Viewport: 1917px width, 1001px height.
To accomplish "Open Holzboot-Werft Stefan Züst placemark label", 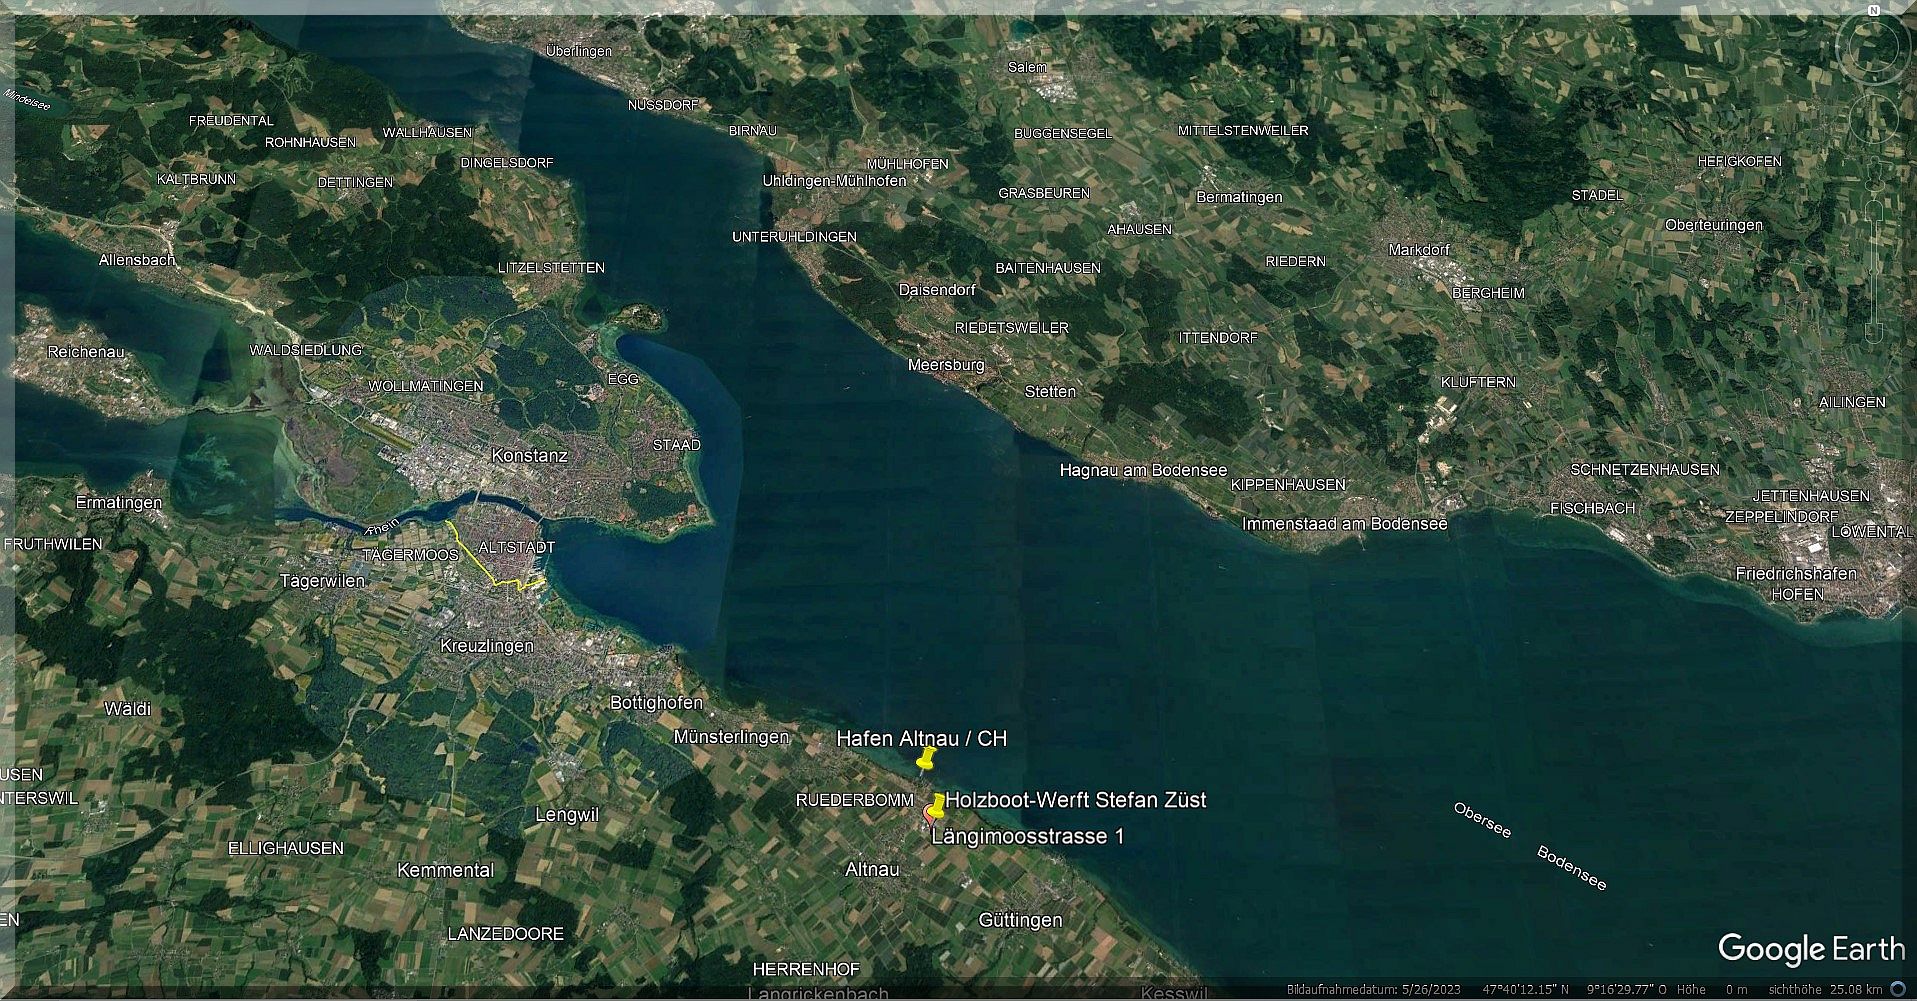I will pyautogui.click(x=1076, y=800).
